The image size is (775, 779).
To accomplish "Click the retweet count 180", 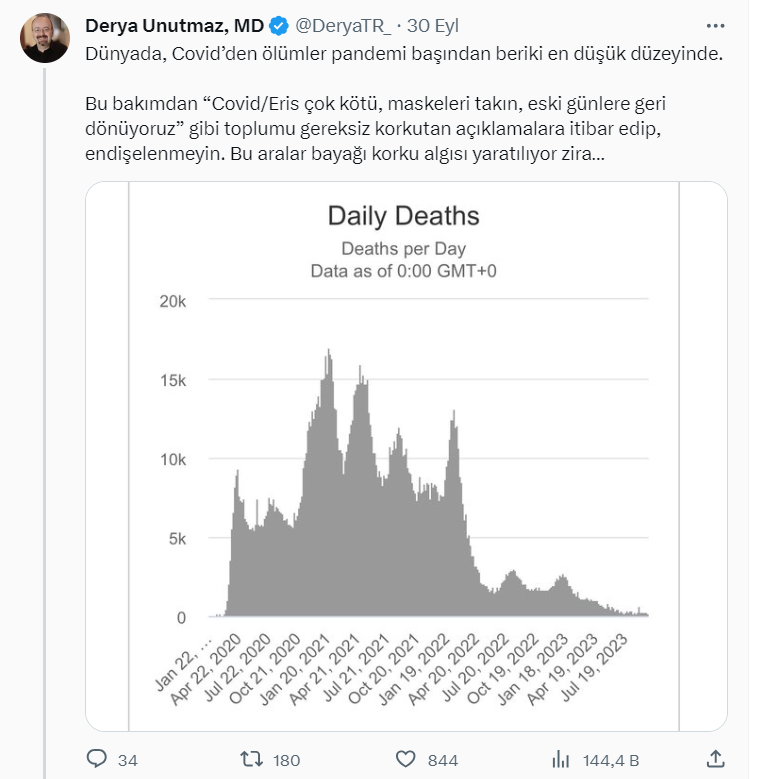I will (x=287, y=760).
